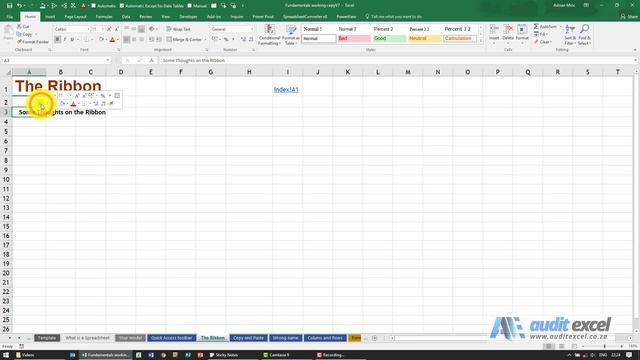Image resolution: width=640 pixels, height=360 pixels.
Task: Toggle Italic formatting
Action: point(64,40)
